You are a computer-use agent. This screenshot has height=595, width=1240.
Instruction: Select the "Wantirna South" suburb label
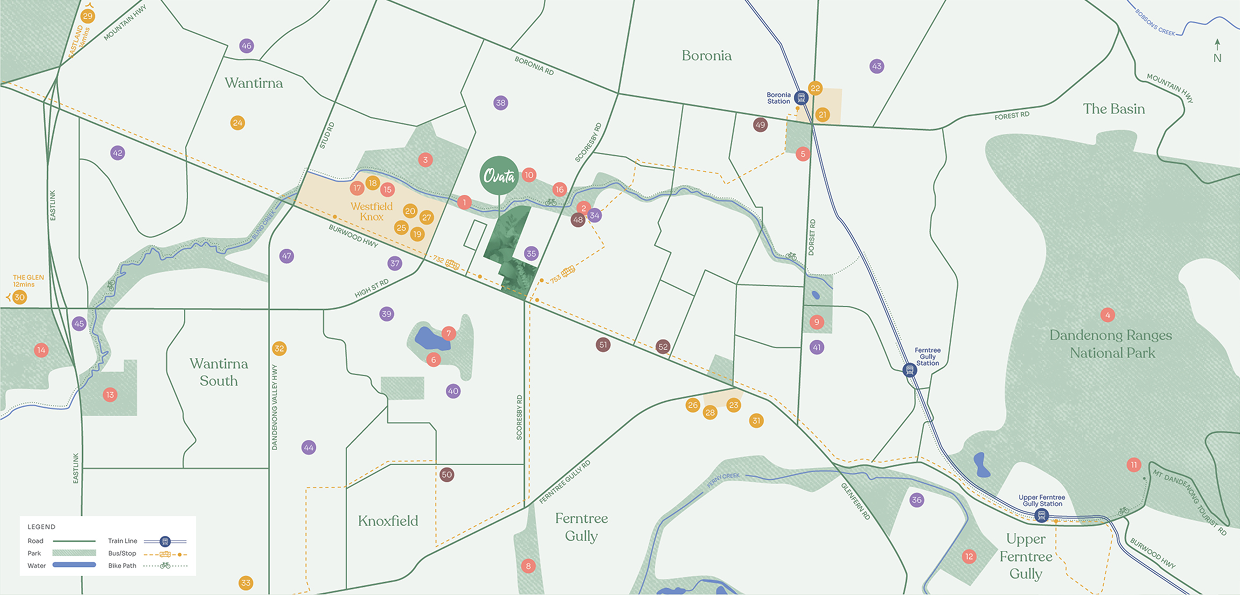tap(218, 372)
